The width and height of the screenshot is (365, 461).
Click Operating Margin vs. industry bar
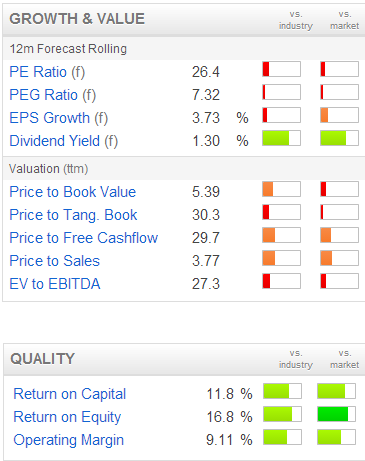point(282,437)
